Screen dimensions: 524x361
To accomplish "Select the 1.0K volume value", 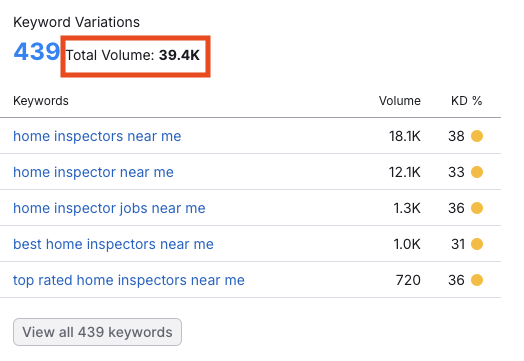I will (x=407, y=244).
